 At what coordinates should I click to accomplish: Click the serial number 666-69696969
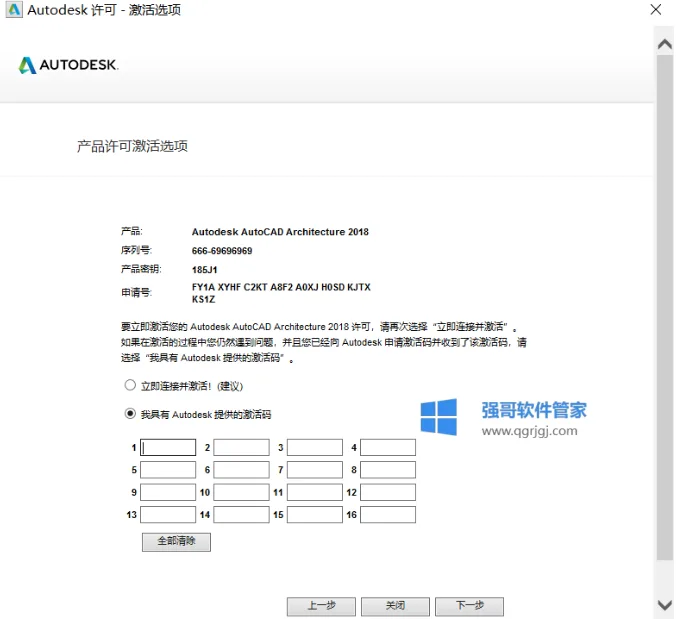[222, 251]
